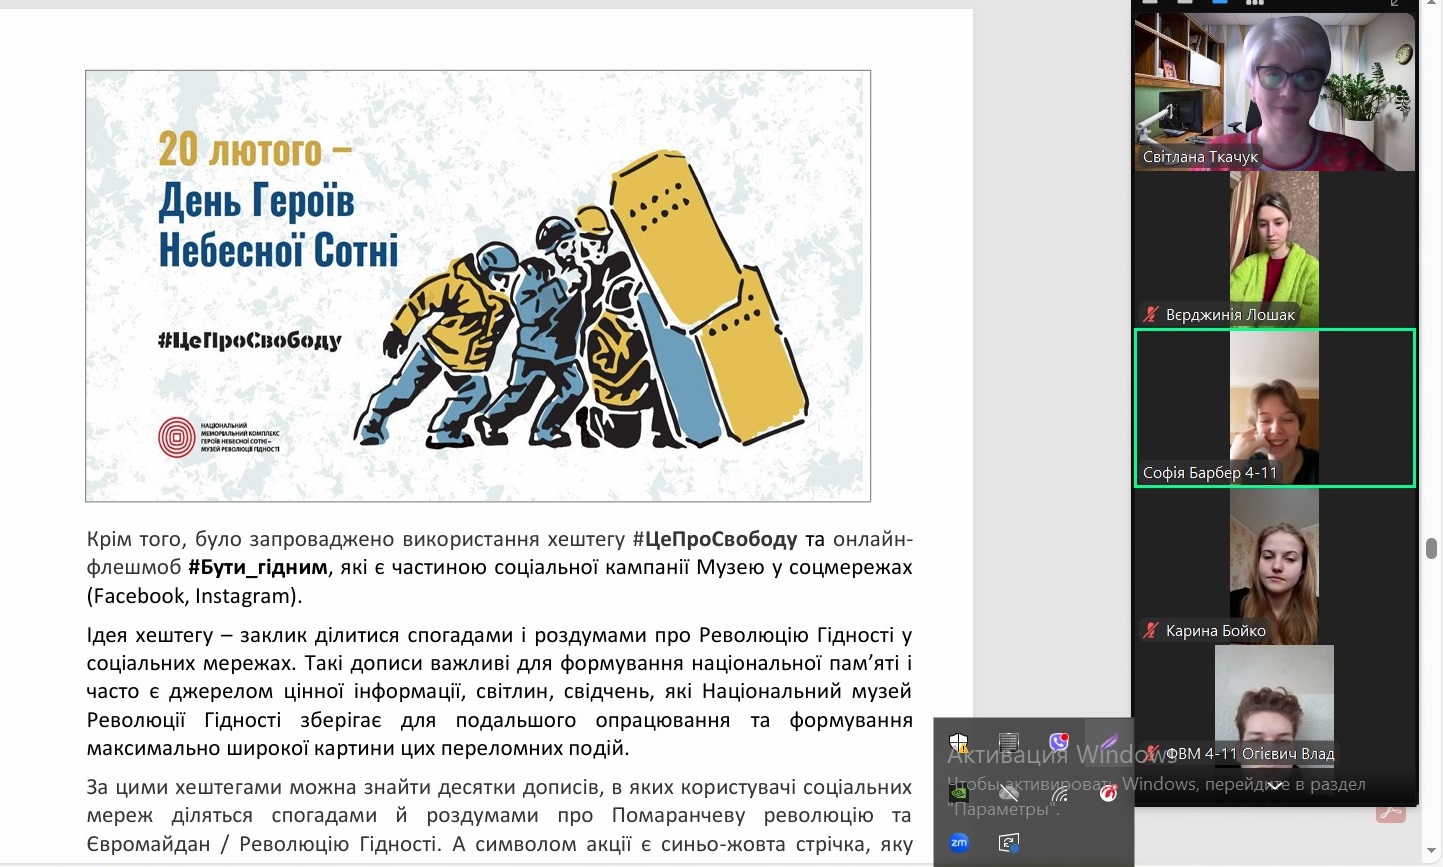Click the red round tray icon
Viewport: 1443px width, 867px height.
(1108, 793)
